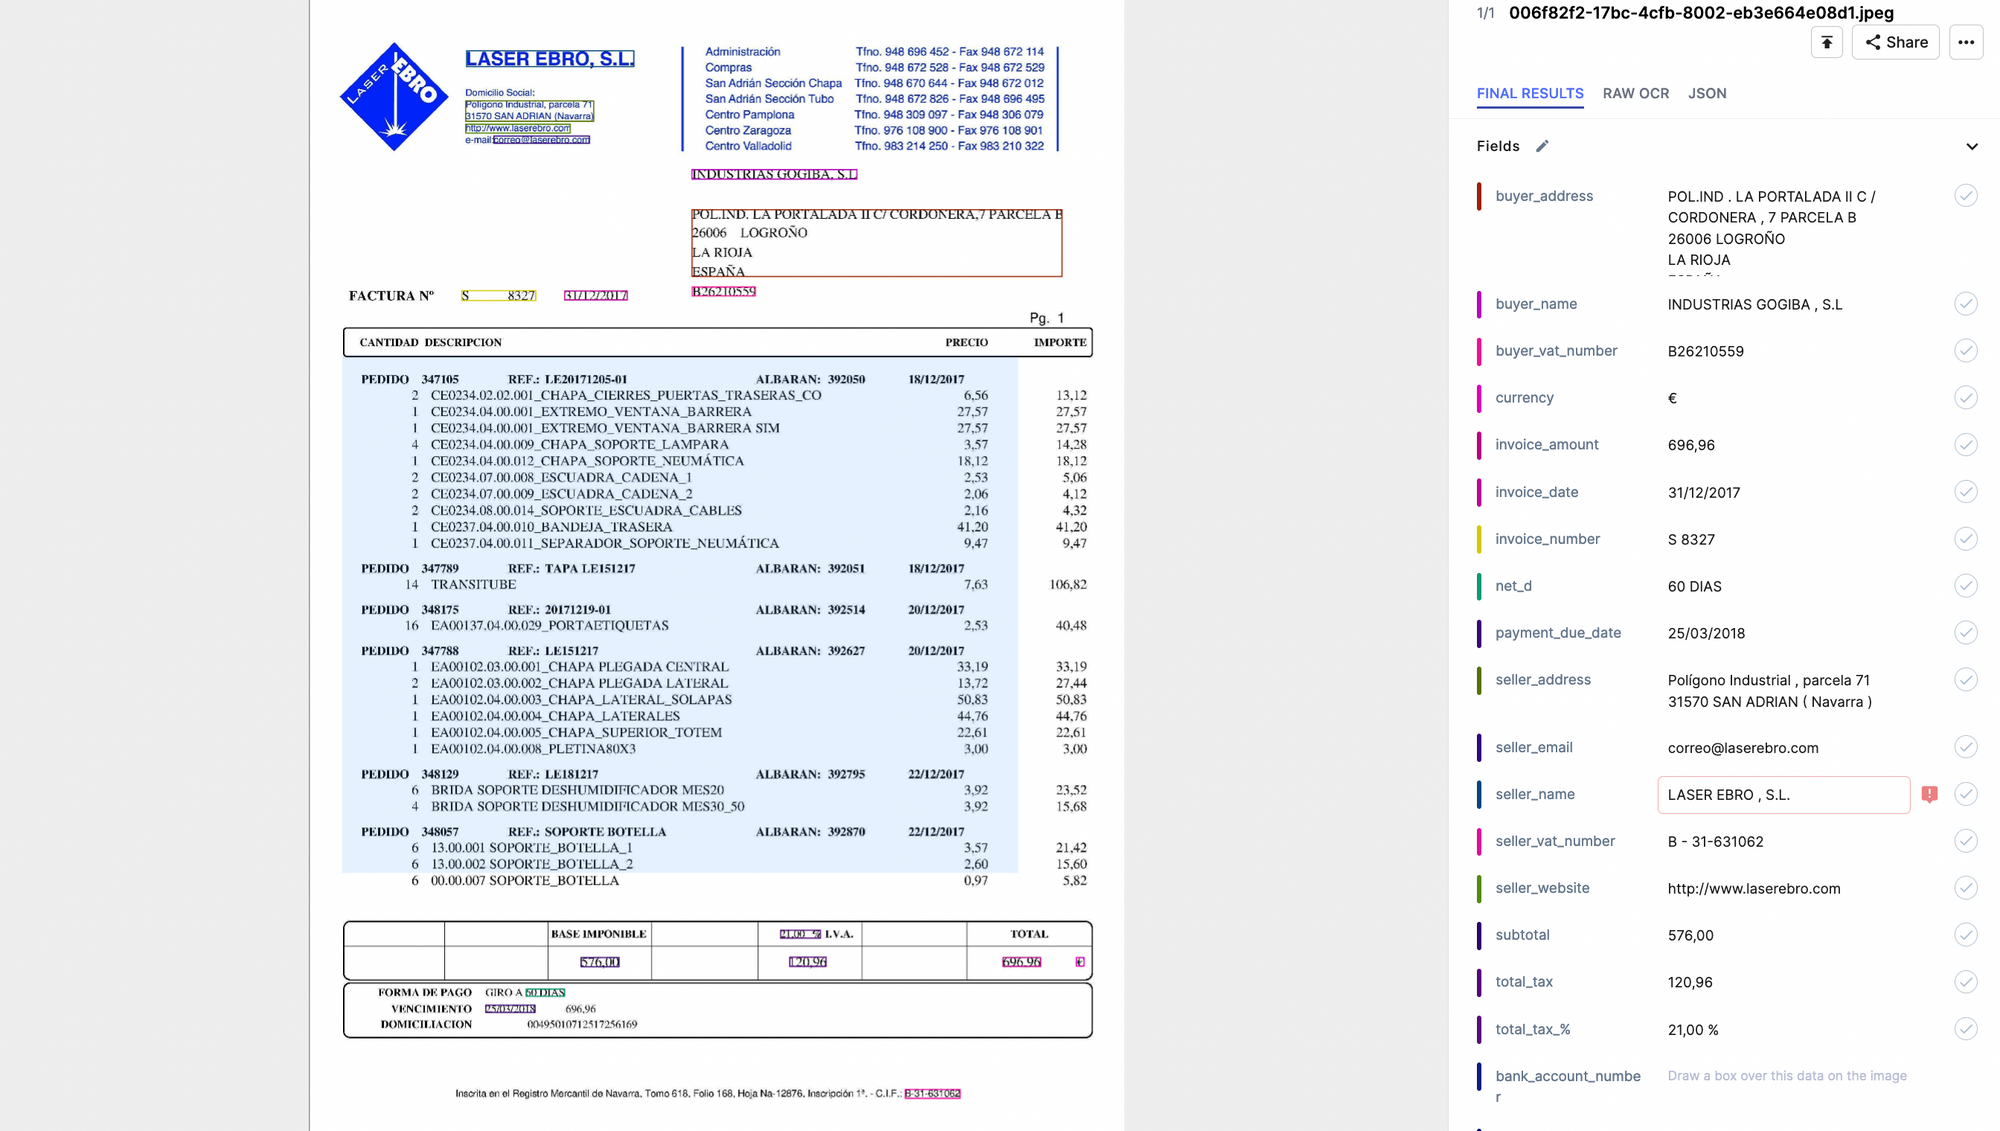The width and height of the screenshot is (2000, 1131).
Task: Confirm the seller_vat_number field with its checkmark
Action: point(1966,841)
